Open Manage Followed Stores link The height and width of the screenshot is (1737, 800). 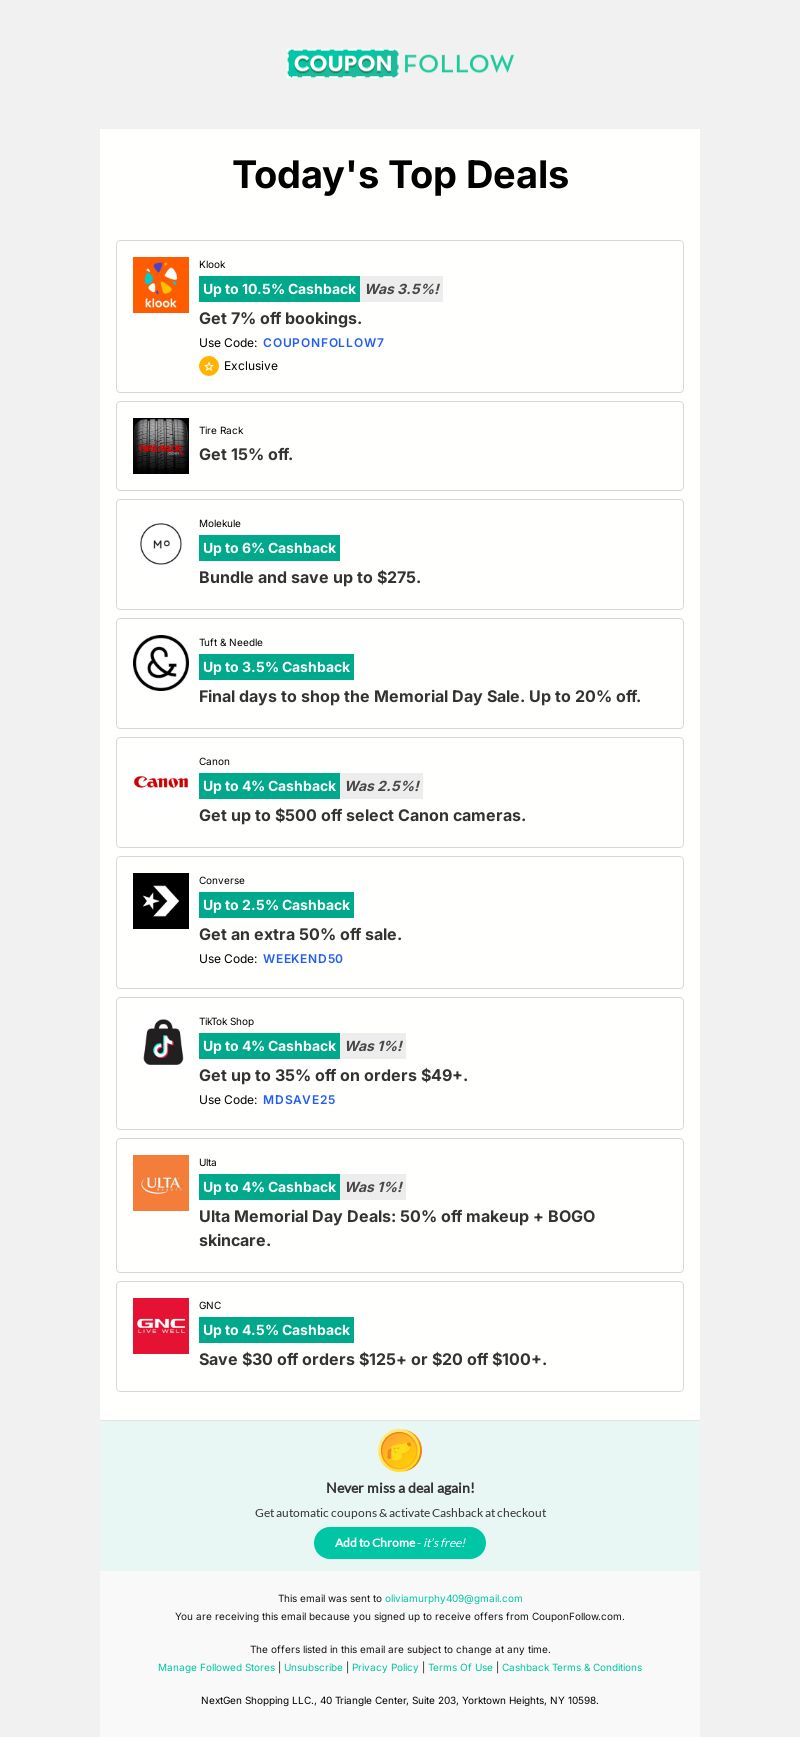pyautogui.click(x=216, y=1668)
